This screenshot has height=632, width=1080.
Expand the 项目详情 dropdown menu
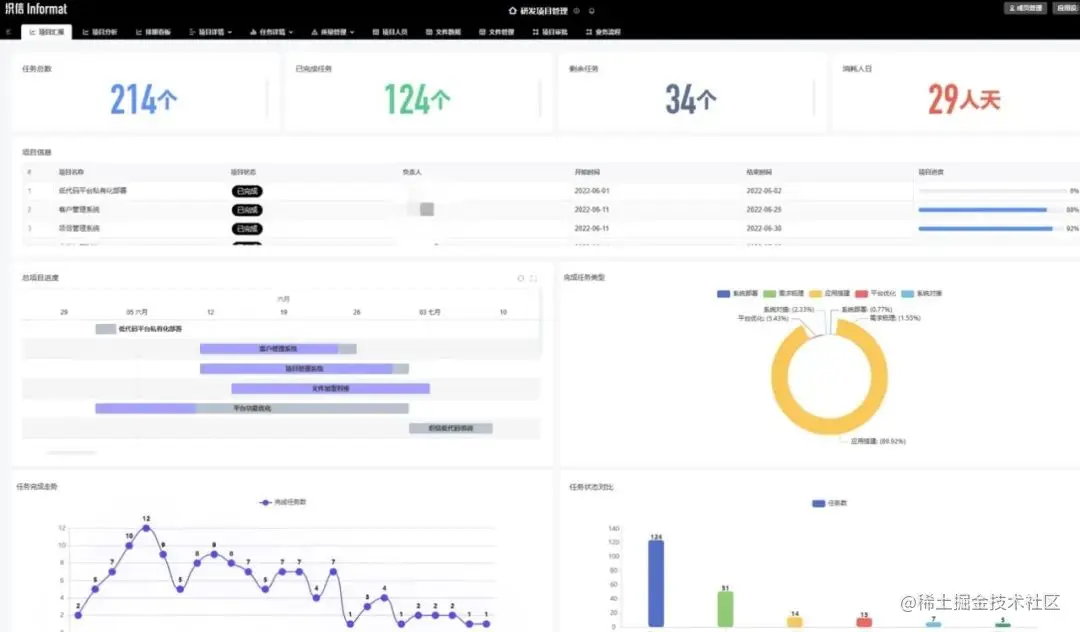click(x=210, y=32)
